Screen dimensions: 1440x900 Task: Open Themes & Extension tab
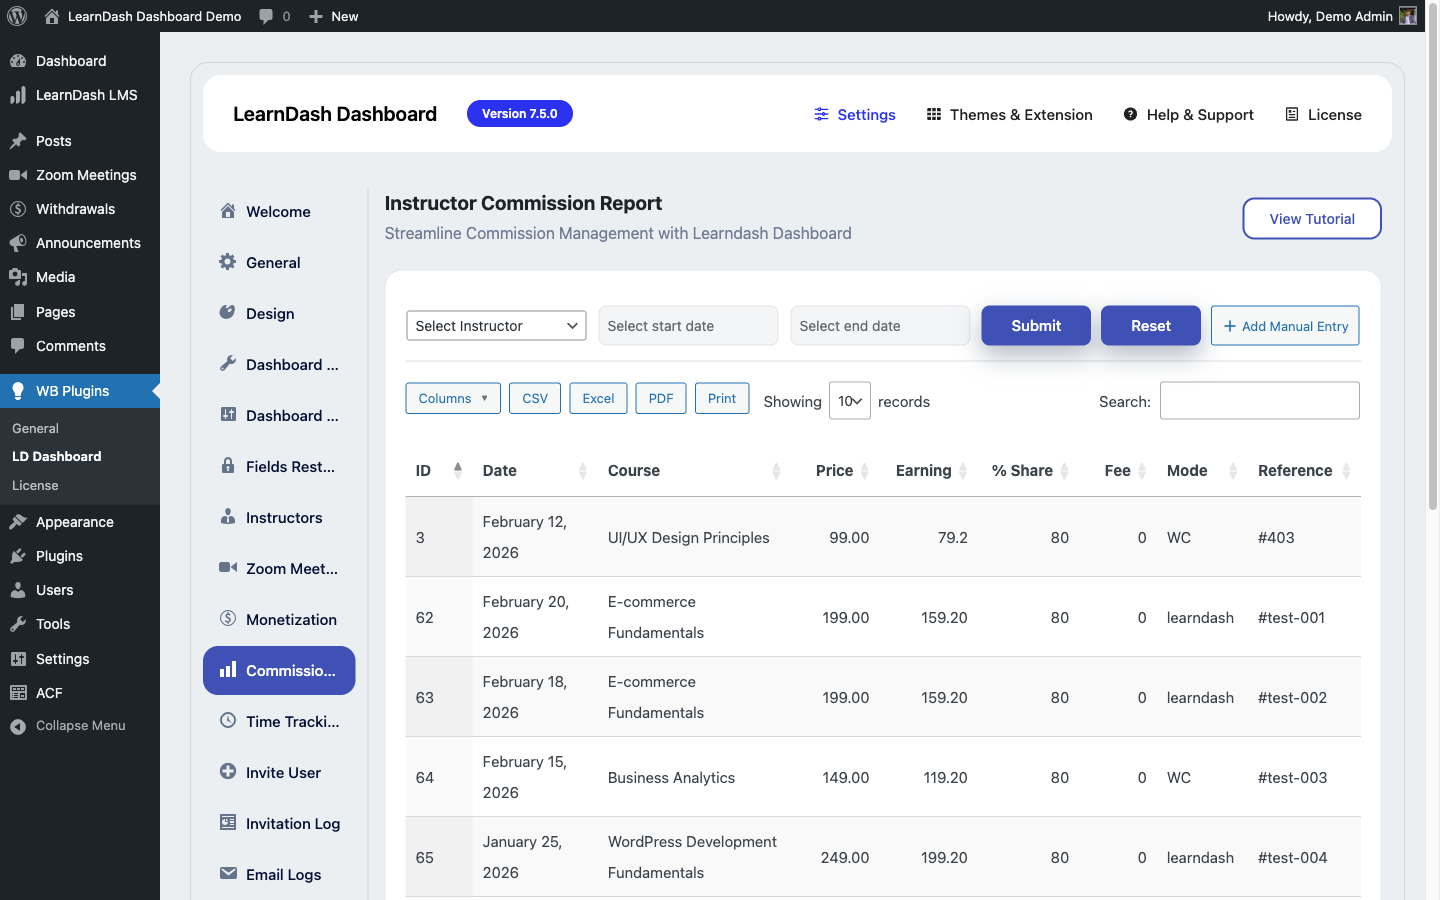tap(1009, 115)
